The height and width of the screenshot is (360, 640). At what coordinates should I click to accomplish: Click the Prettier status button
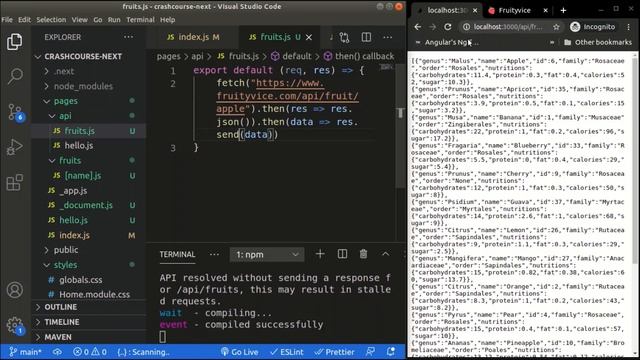coord(335,352)
